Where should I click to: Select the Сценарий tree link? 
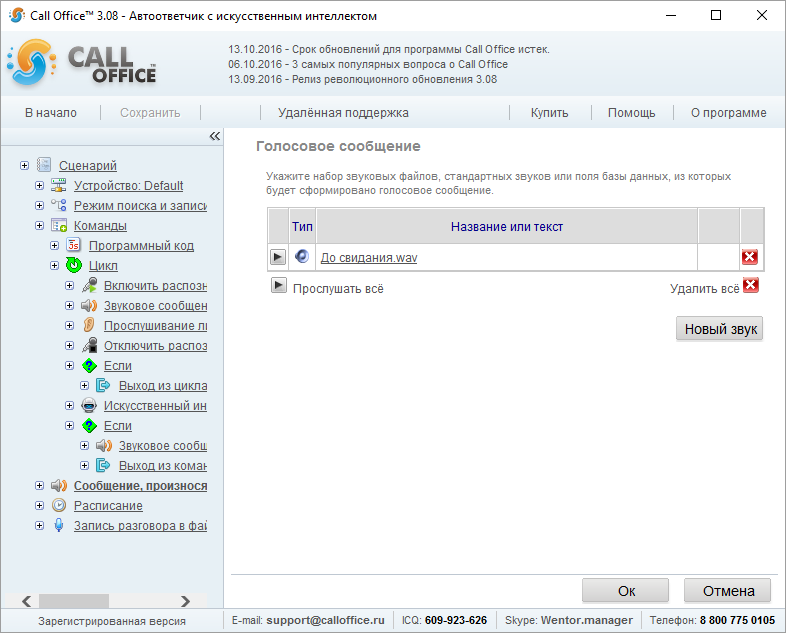(x=88, y=165)
